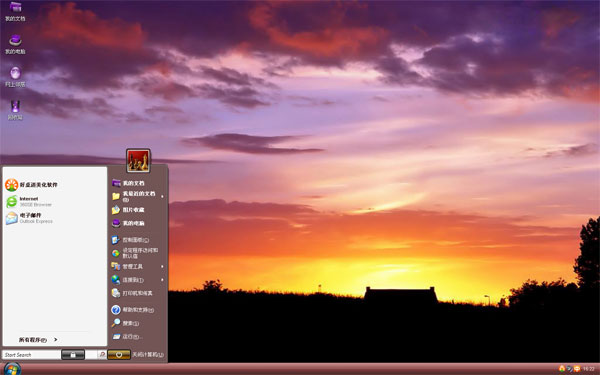The width and height of the screenshot is (600, 375).
Task: Click the Start Search input field
Action: tap(31, 355)
